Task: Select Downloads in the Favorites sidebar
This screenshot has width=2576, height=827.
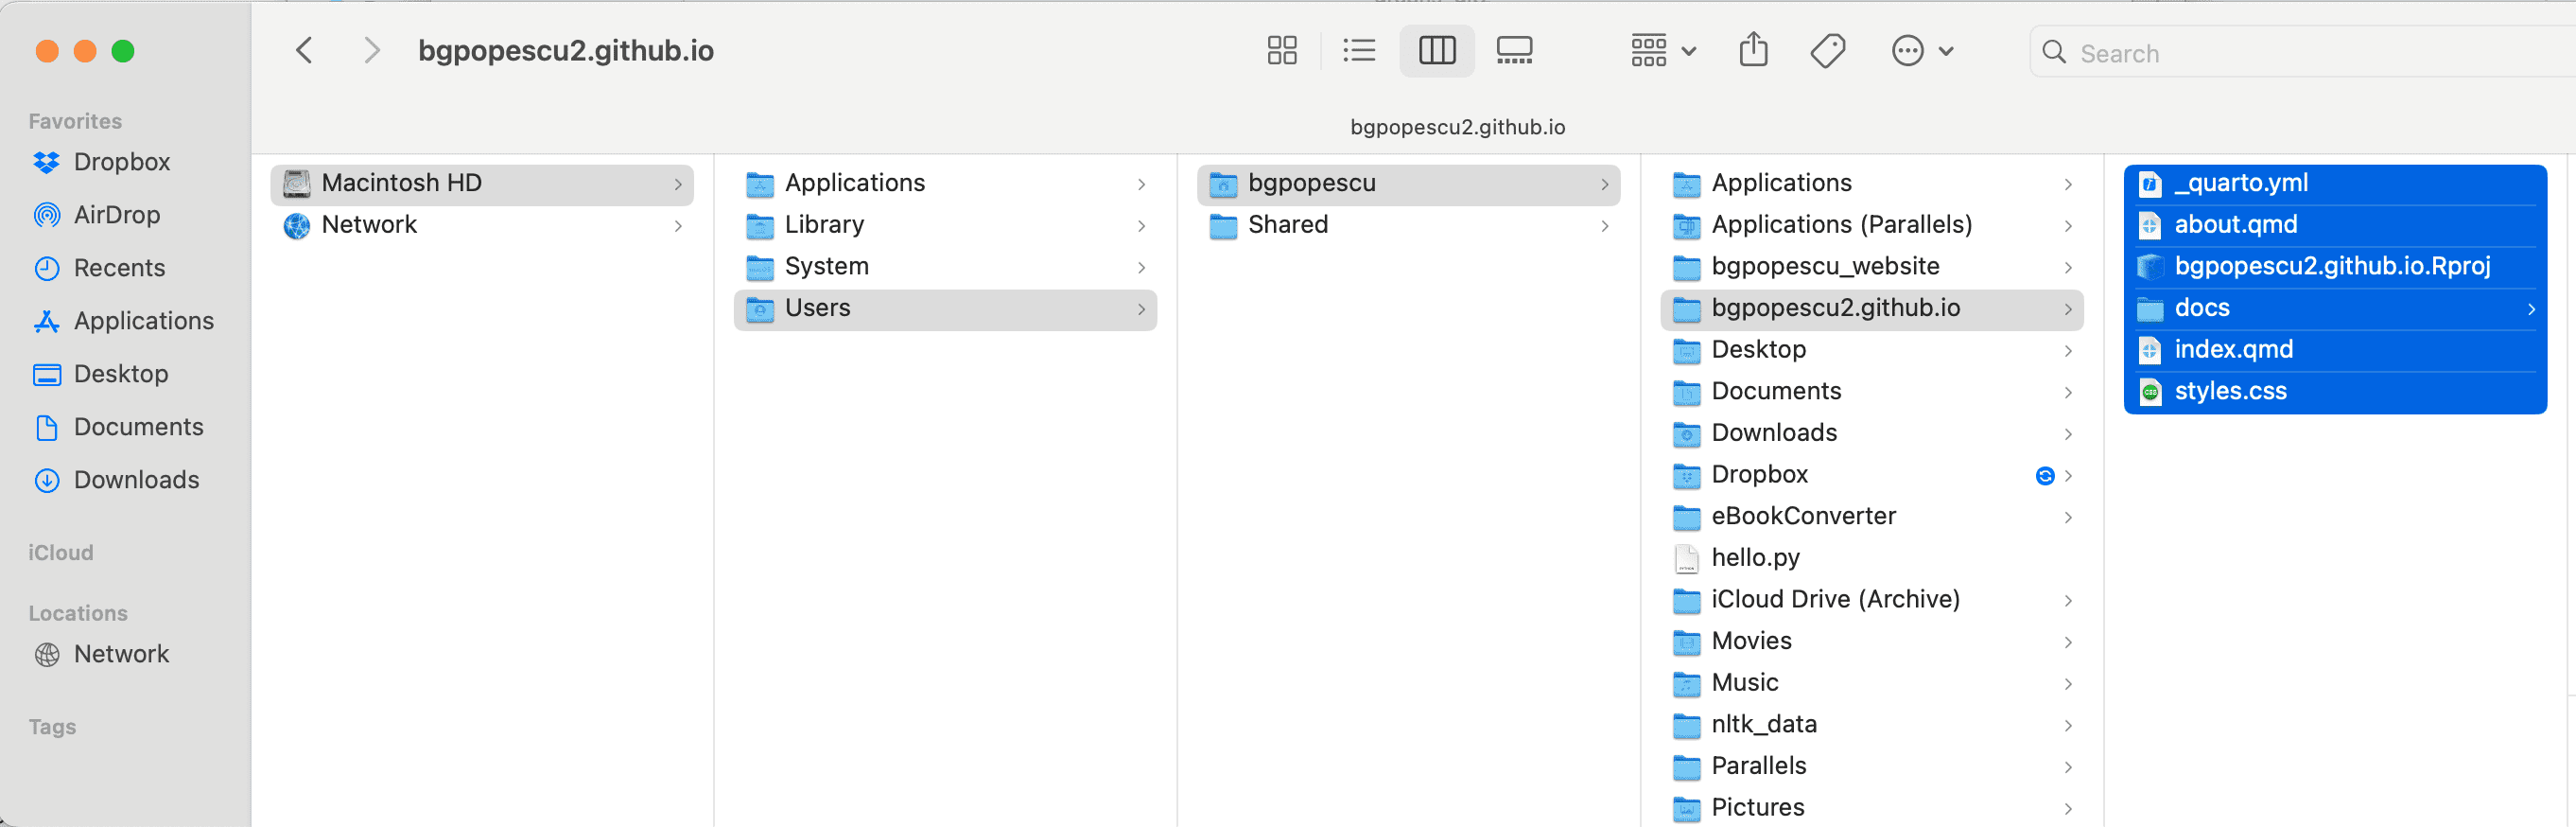Action: point(136,480)
